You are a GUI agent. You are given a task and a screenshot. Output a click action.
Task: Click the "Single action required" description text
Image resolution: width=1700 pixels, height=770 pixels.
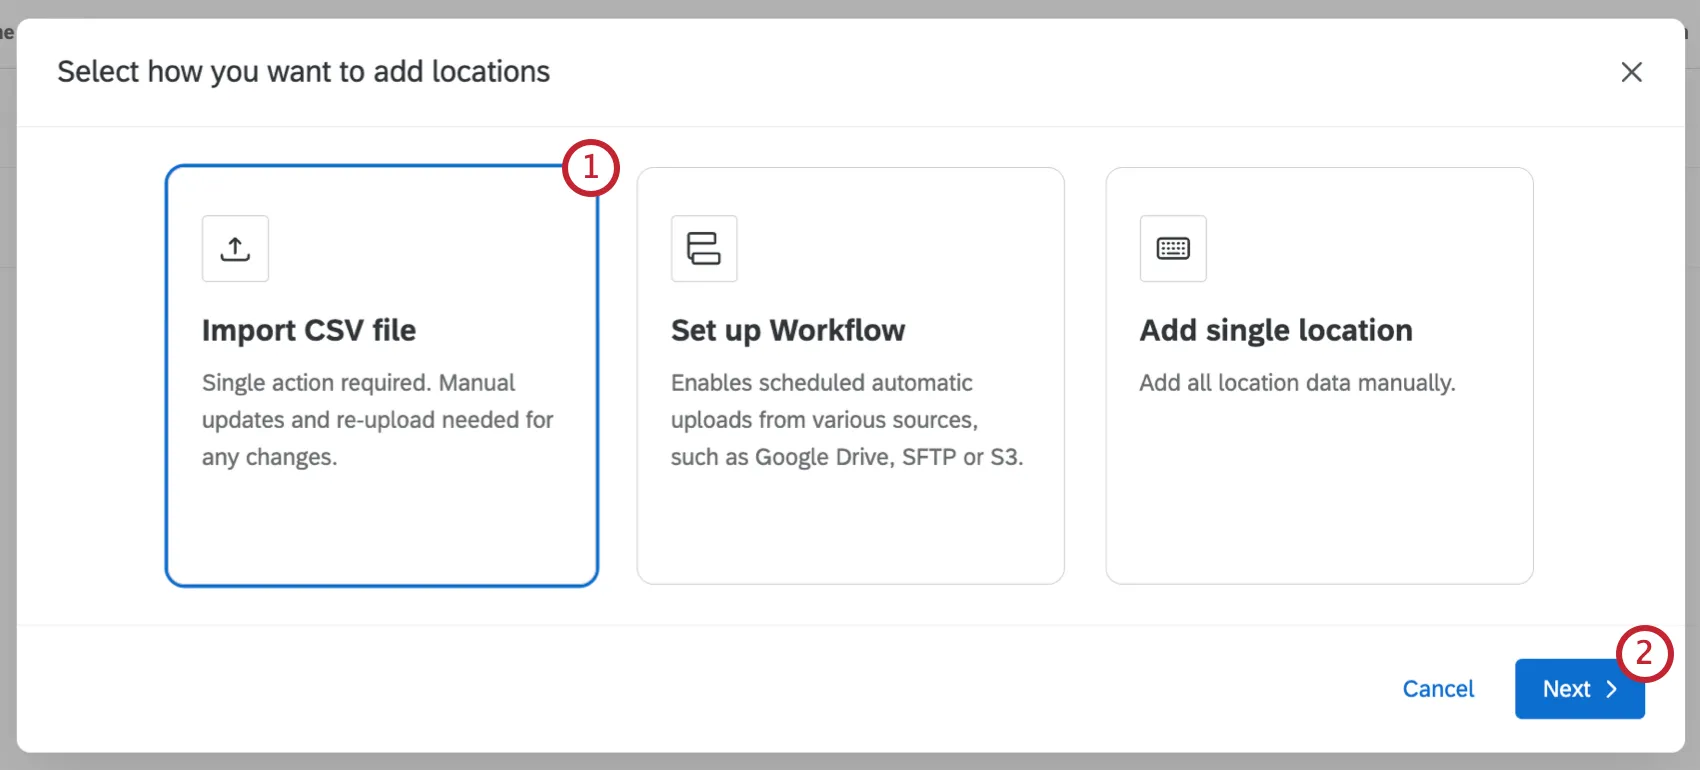point(378,420)
